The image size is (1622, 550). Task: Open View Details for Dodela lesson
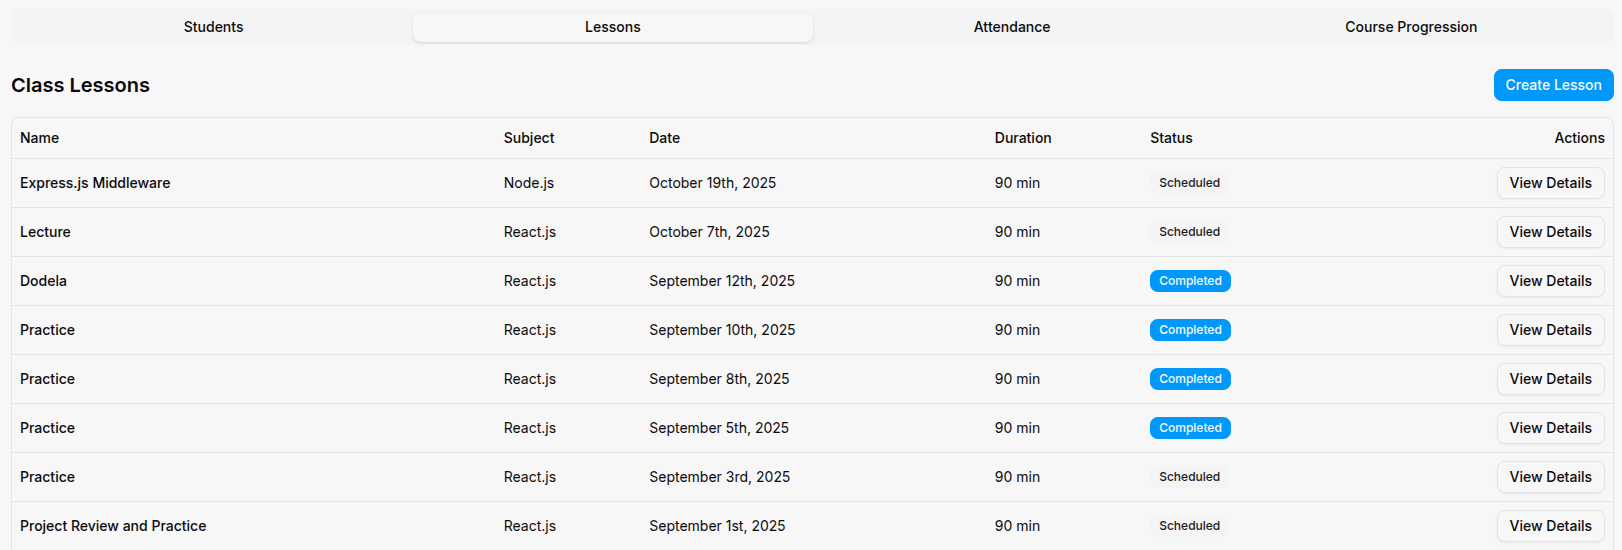click(1549, 281)
